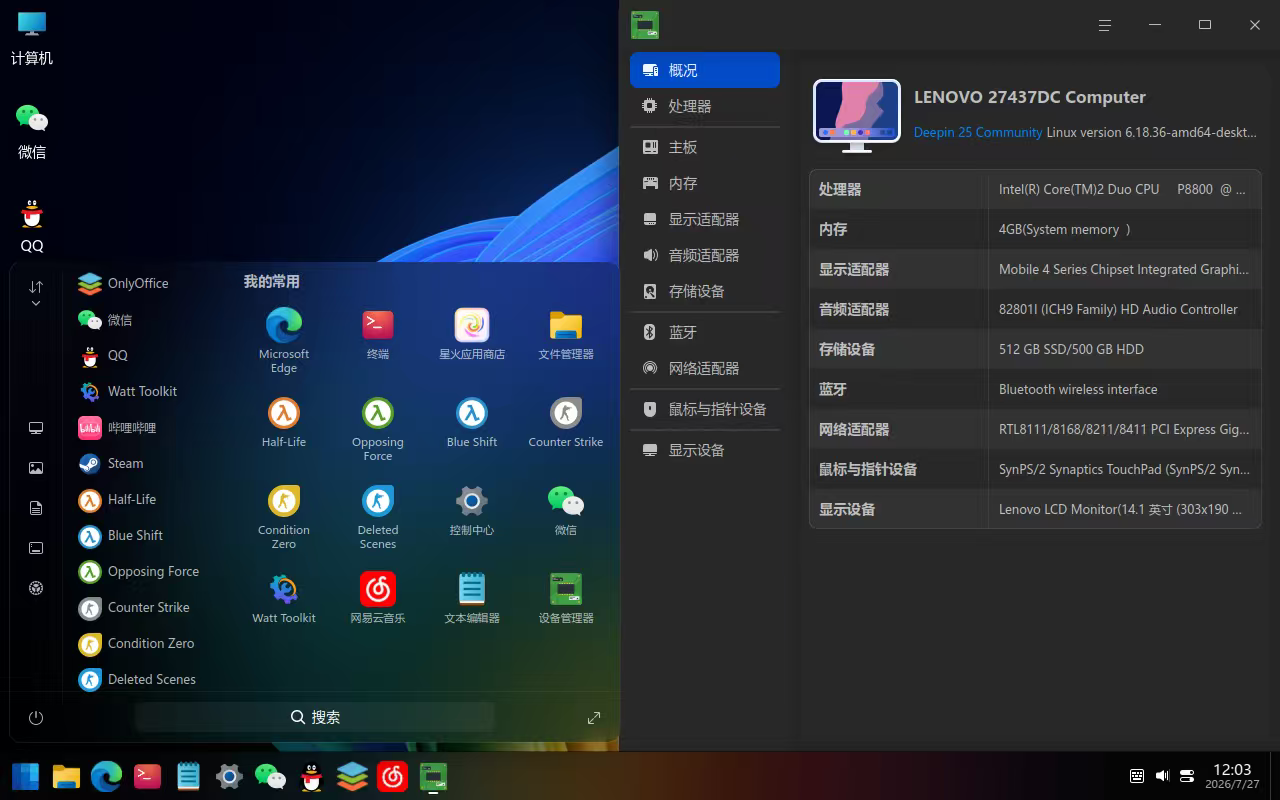This screenshot has width=1280, height=800.
Task: Go to 网络适配器 sidebar entry
Action: pyautogui.click(x=705, y=368)
